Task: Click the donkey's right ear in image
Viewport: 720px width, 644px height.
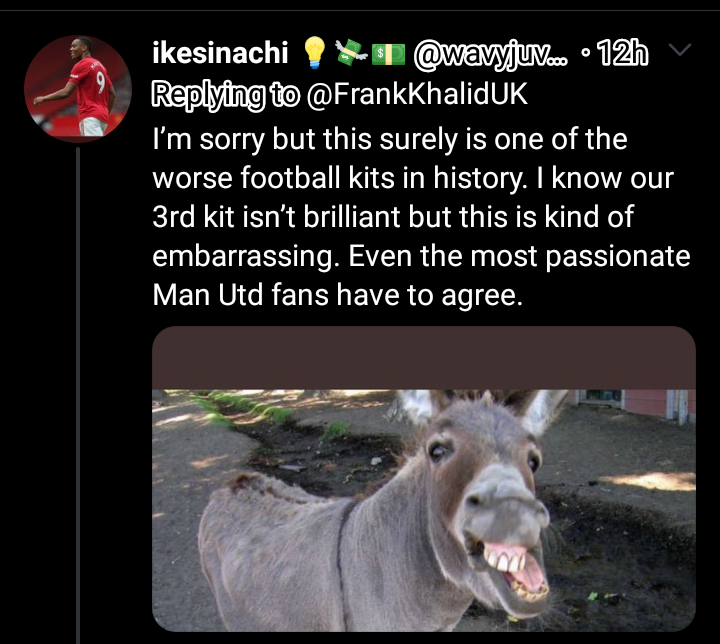Action: [544, 411]
